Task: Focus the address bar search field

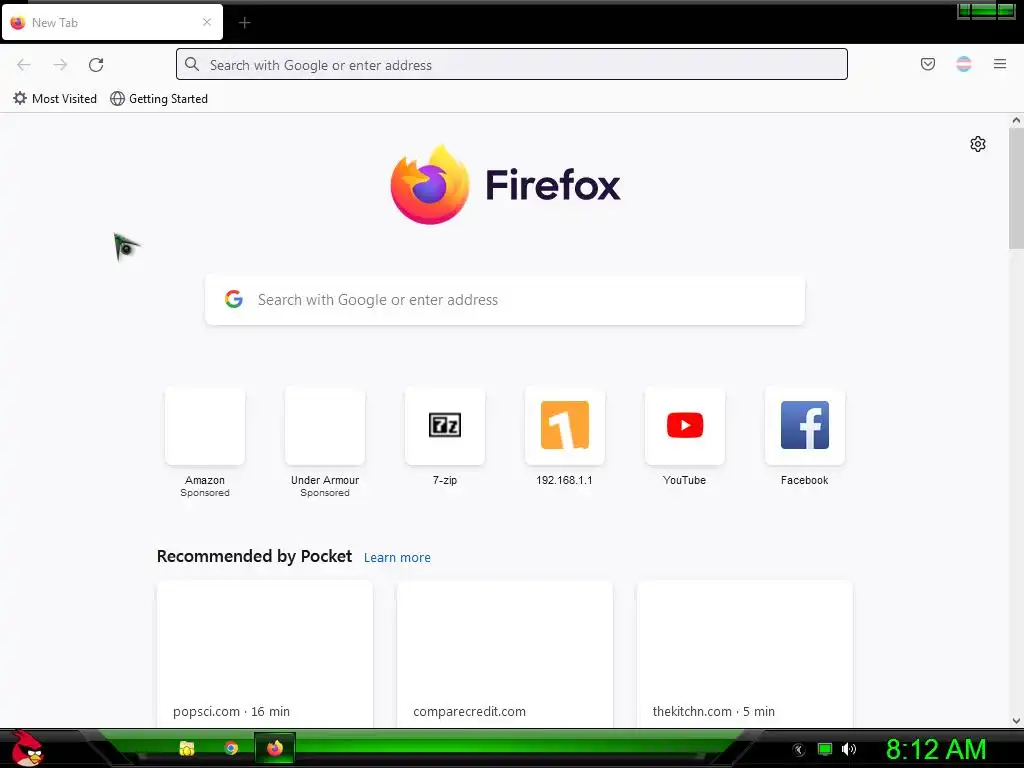Action: tap(512, 65)
